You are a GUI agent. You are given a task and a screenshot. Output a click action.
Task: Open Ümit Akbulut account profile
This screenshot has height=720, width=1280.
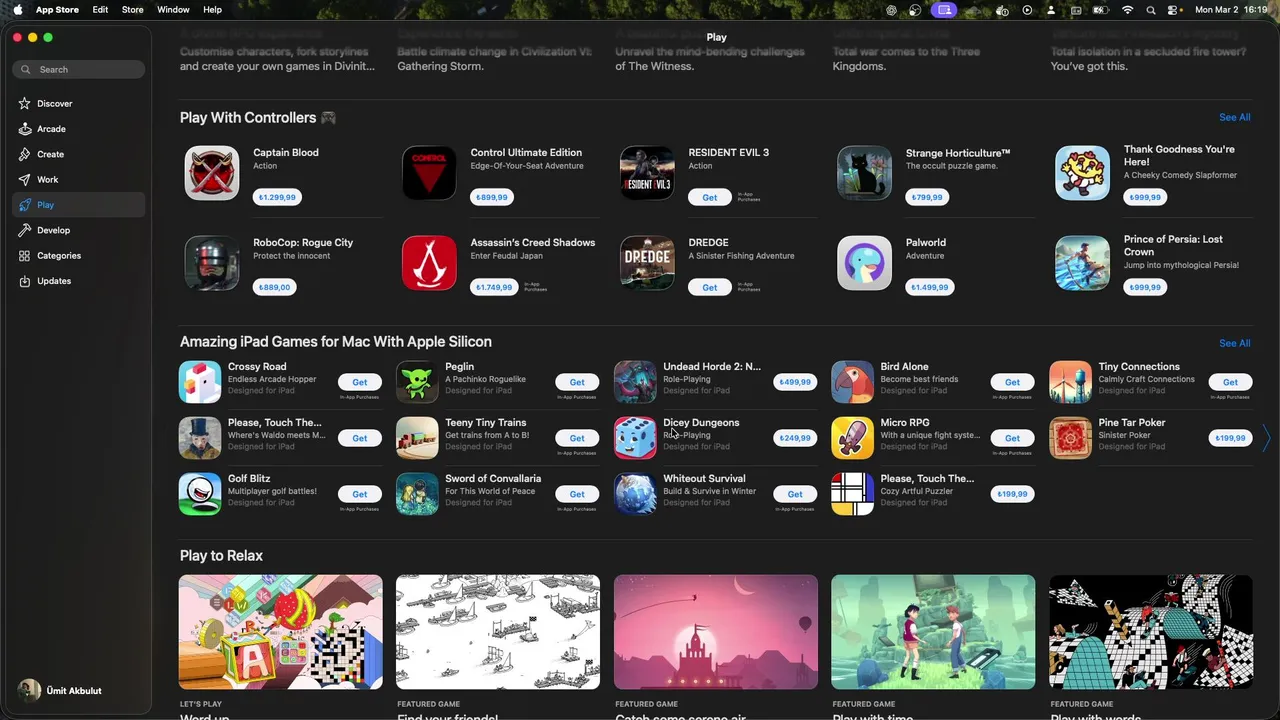coord(60,691)
